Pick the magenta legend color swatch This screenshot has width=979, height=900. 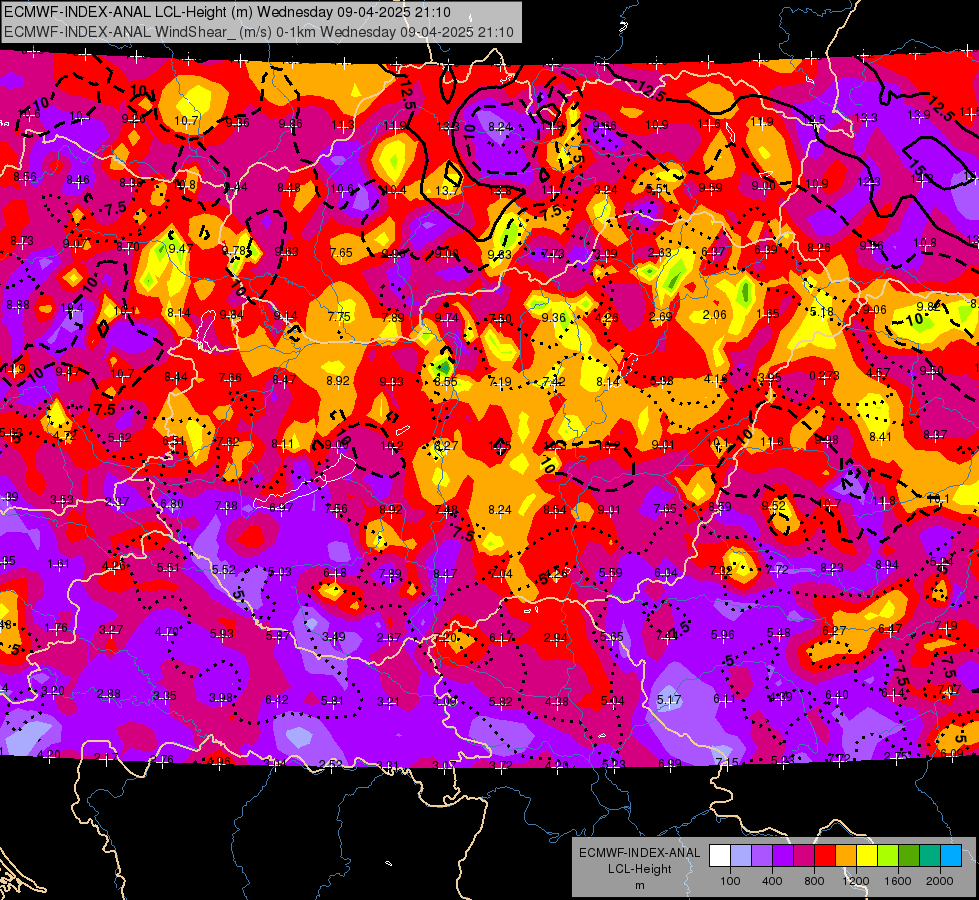click(804, 856)
